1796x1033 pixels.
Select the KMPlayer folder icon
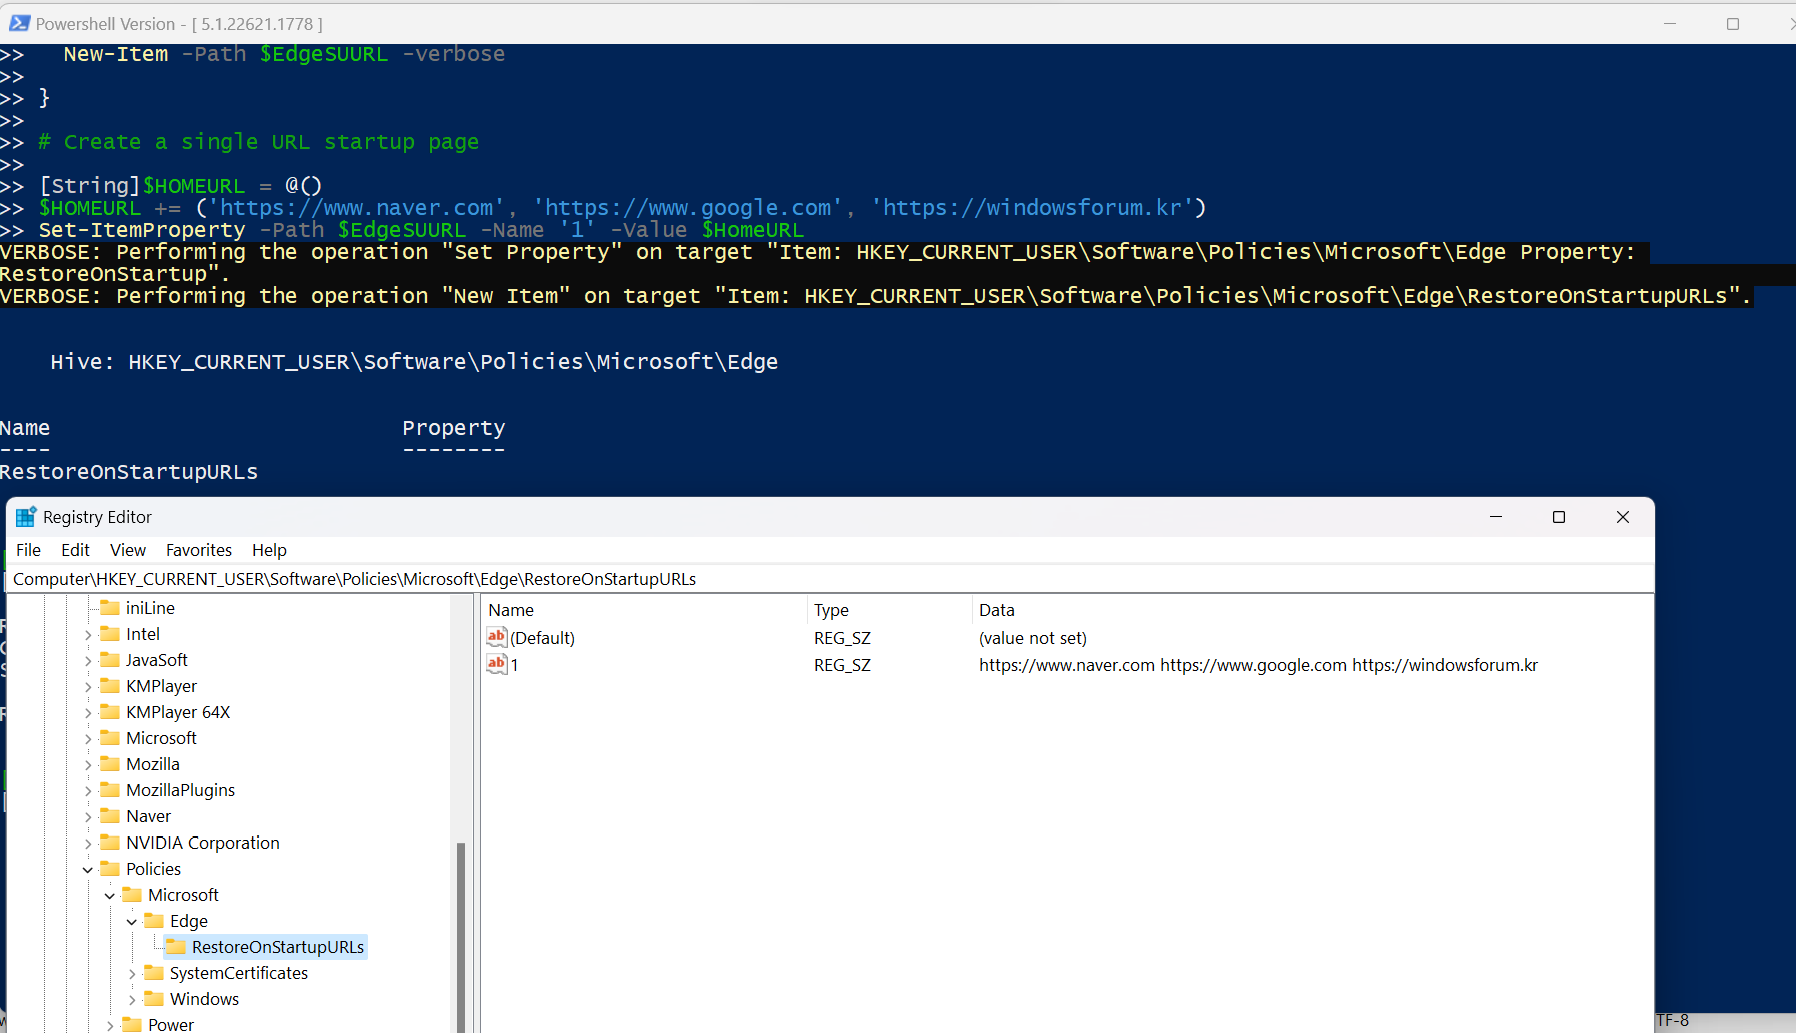click(x=110, y=686)
